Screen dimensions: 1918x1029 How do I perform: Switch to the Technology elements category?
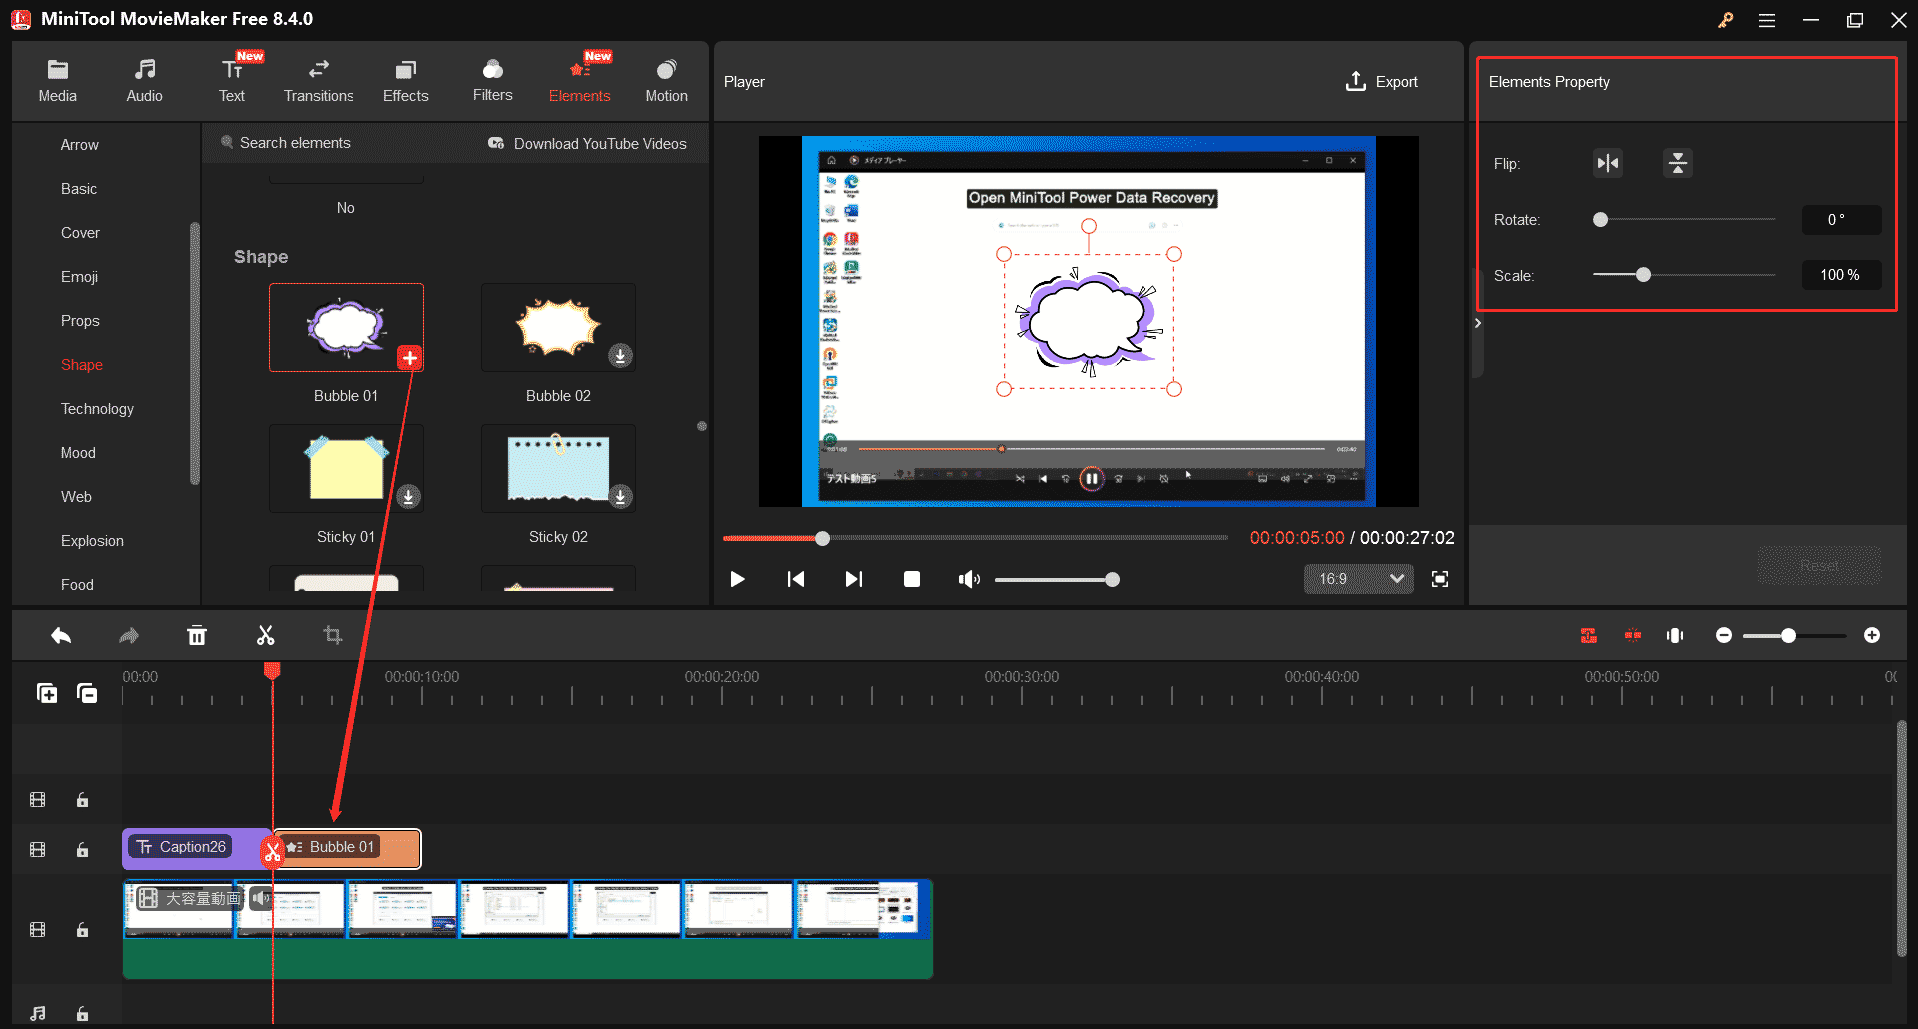(x=96, y=408)
